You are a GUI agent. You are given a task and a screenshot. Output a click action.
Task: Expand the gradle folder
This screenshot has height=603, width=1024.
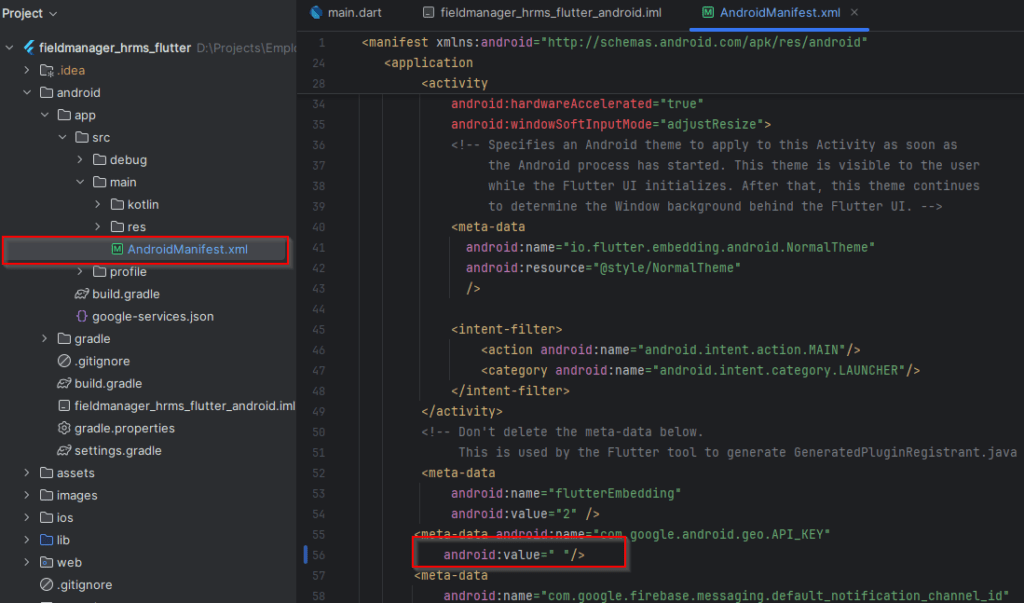(x=44, y=338)
